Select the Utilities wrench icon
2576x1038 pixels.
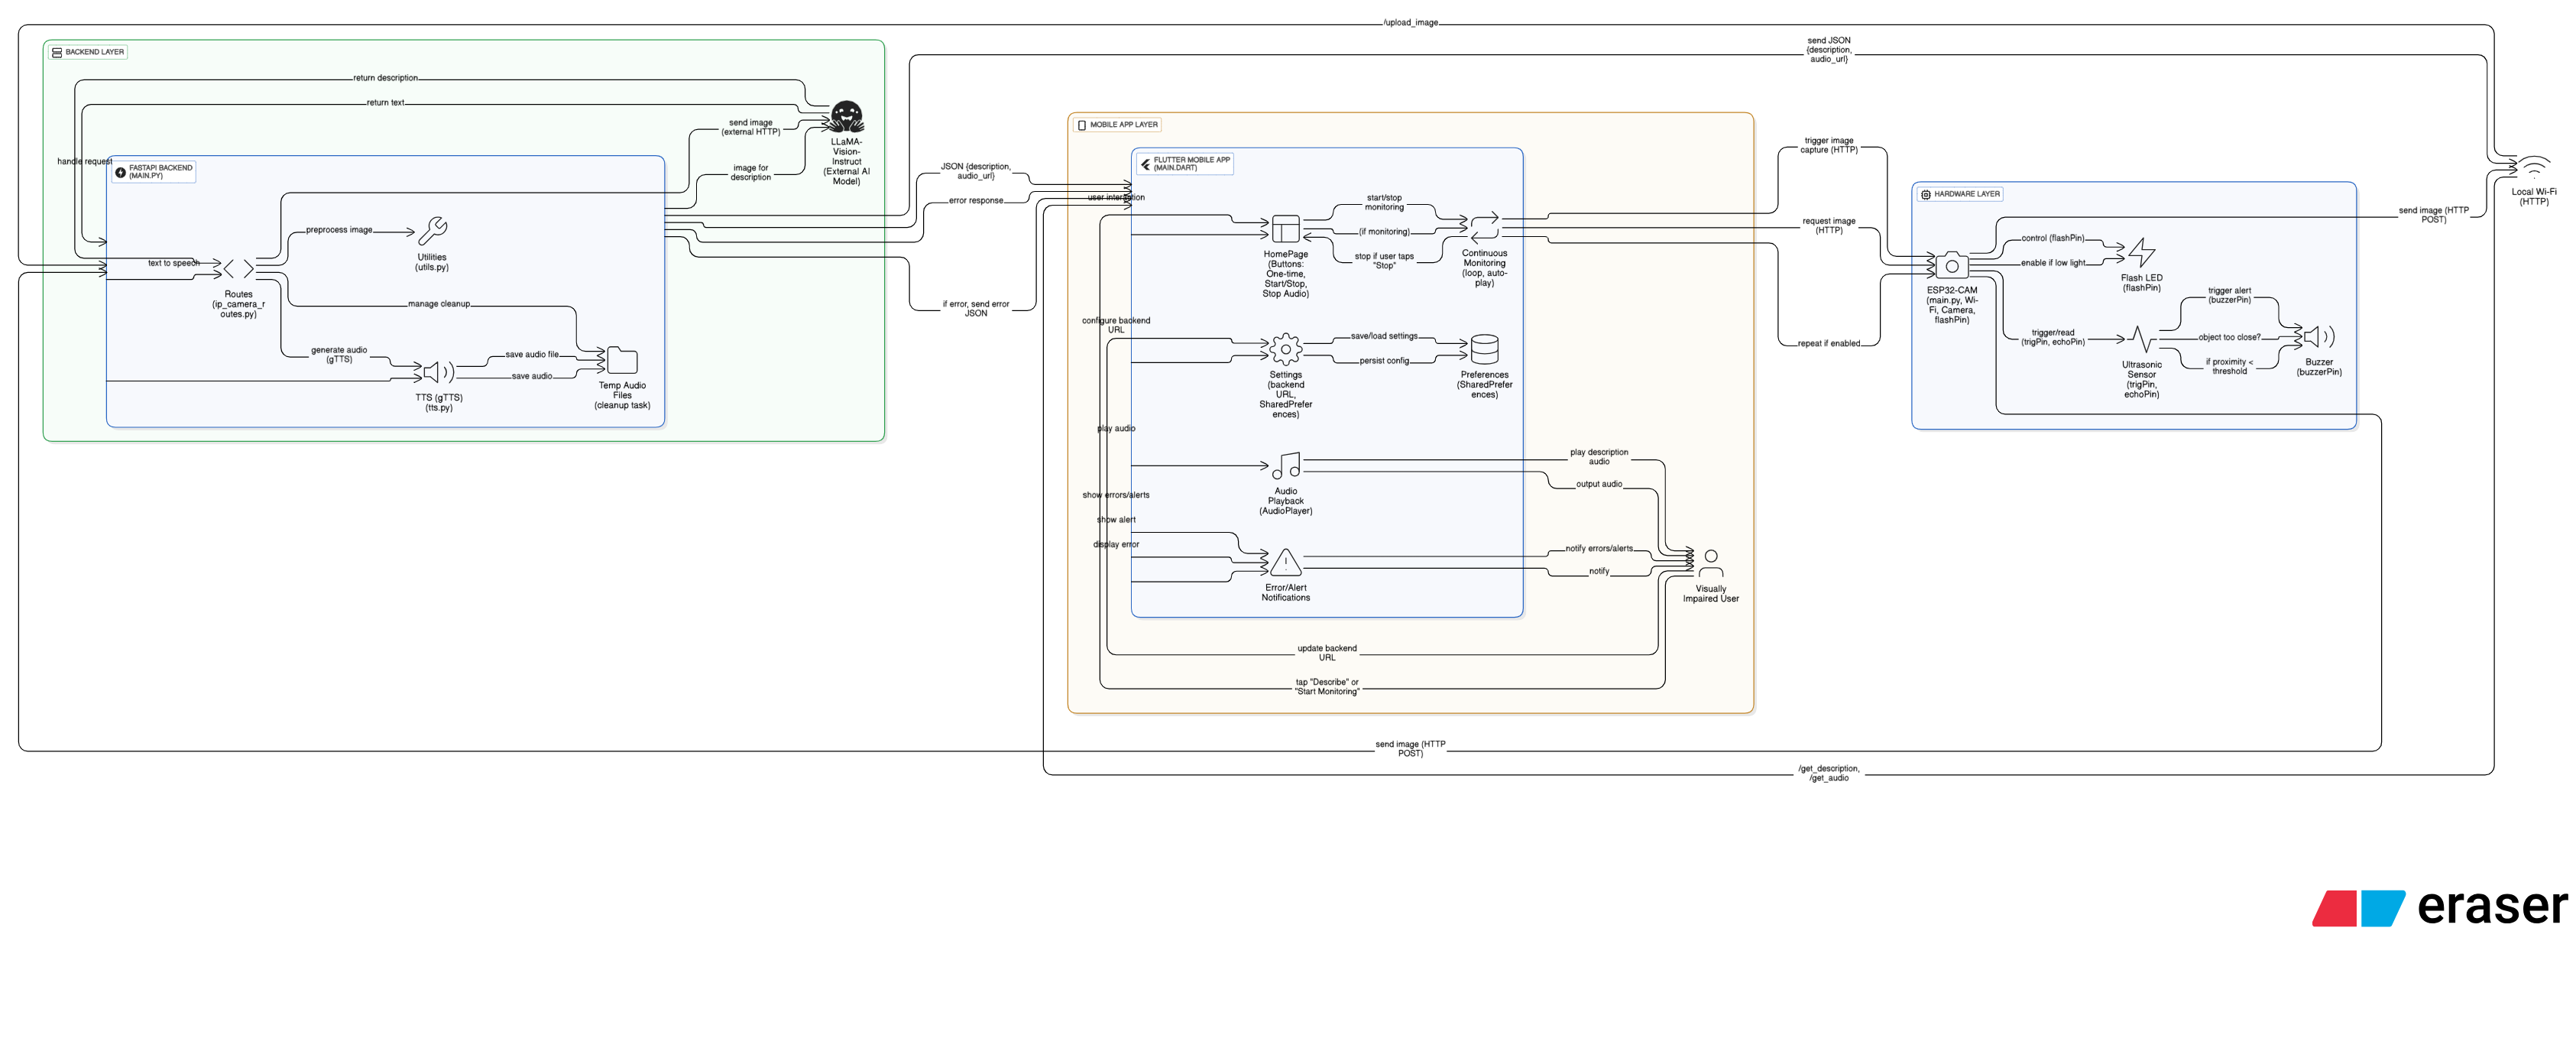click(x=432, y=231)
